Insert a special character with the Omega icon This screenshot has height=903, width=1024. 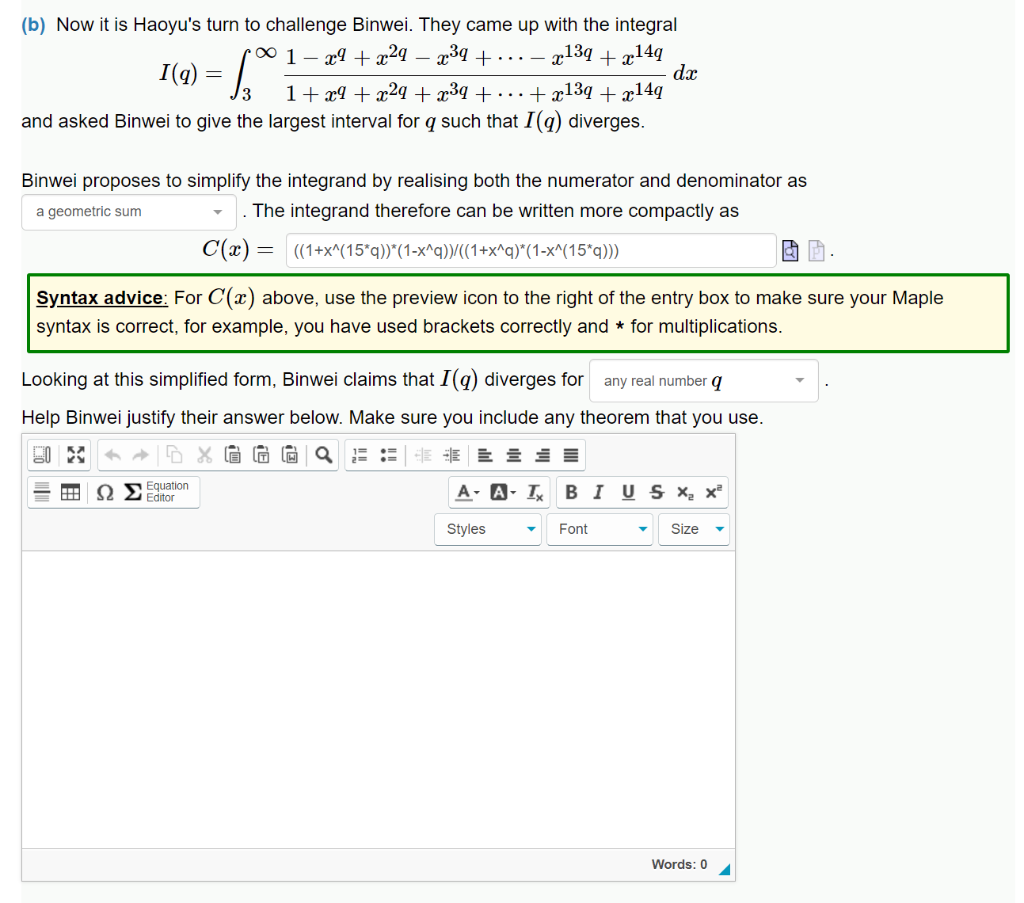pos(104,492)
